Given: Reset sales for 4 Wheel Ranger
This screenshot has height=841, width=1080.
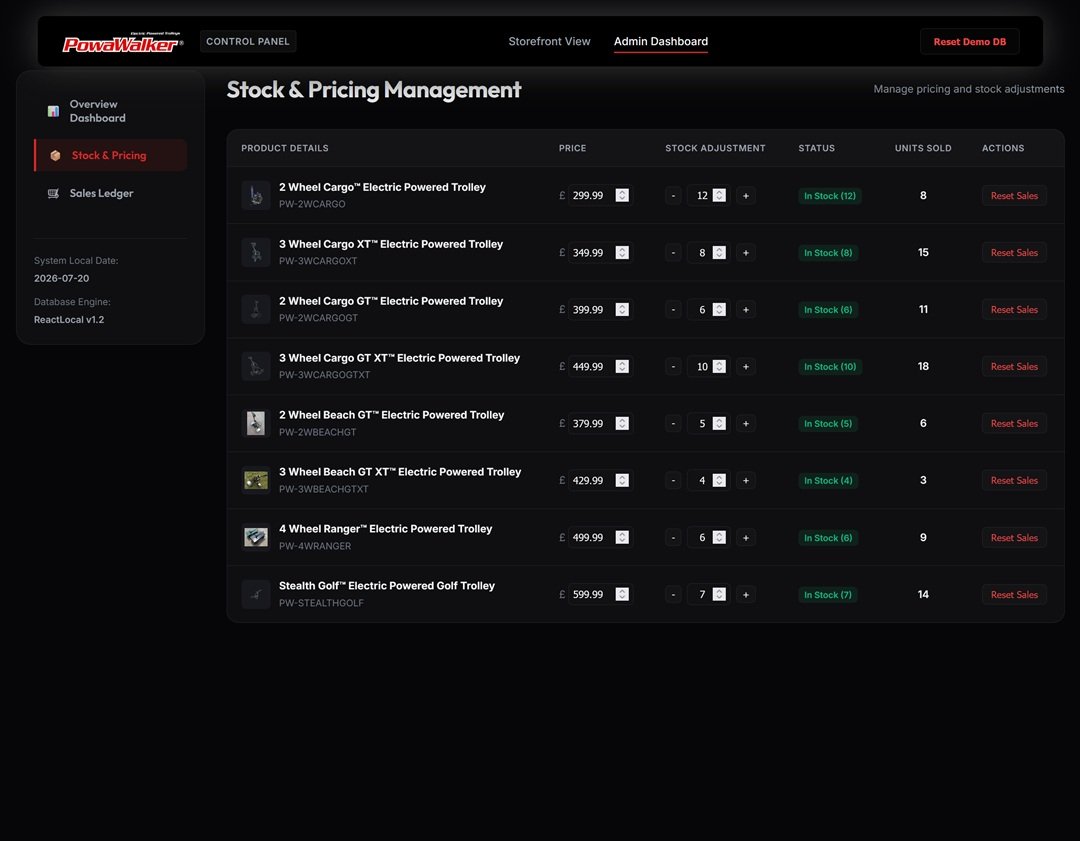Looking at the screenshot, I should (1014, 537).
